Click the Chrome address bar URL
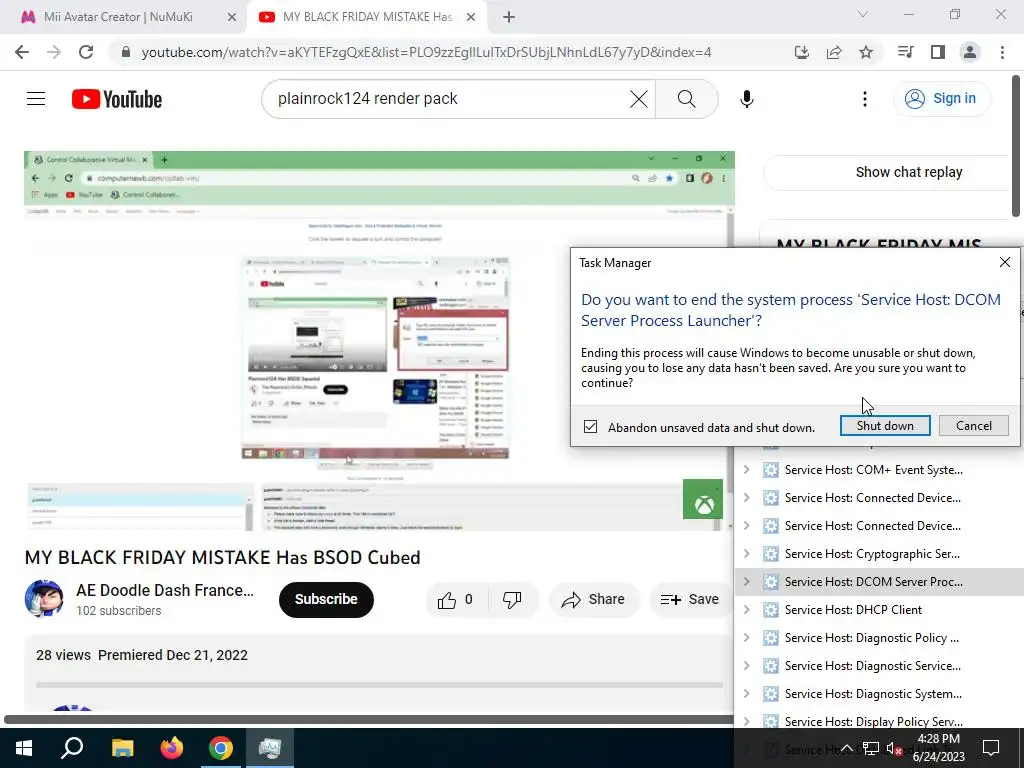The image size is (1024, 768). click(x=426, y=52)
